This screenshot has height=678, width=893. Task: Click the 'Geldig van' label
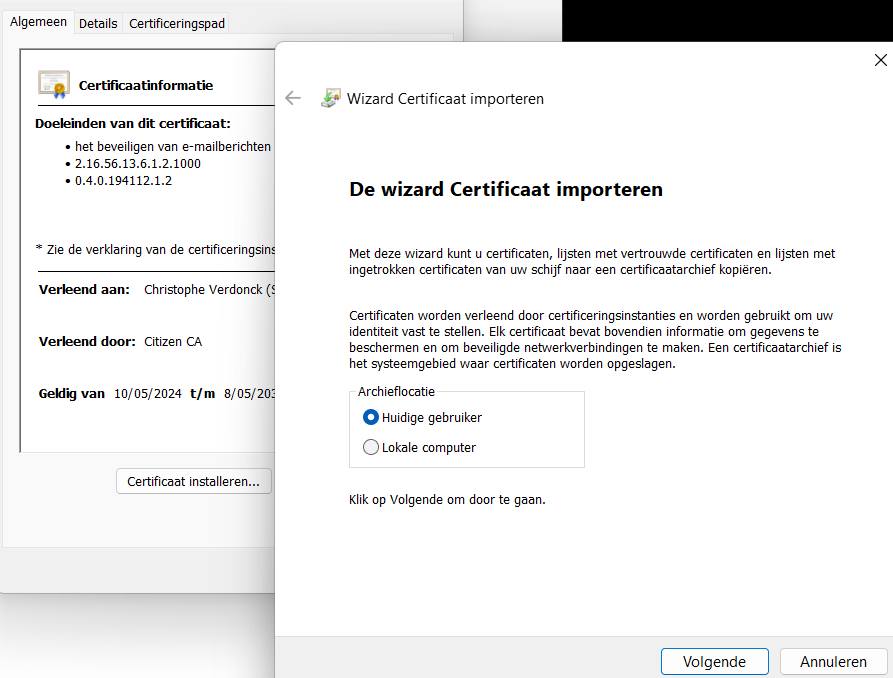click(72, 394)
